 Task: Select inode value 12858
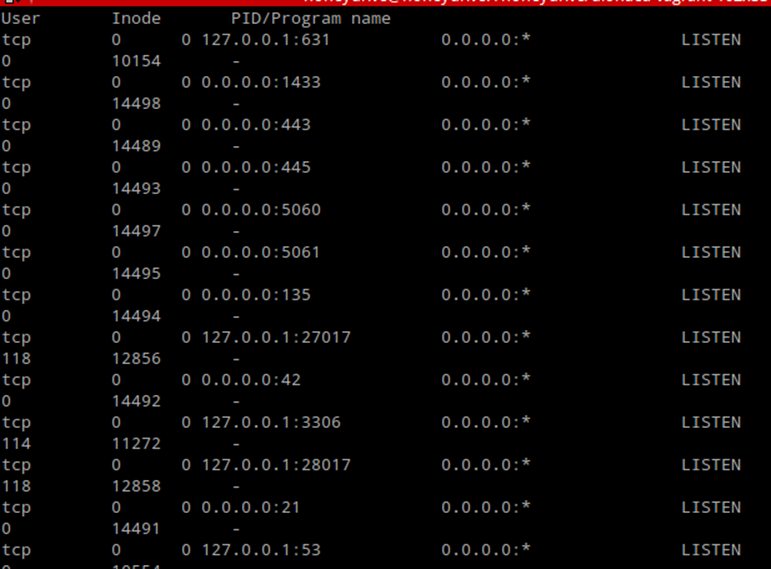pyautogui.click(x=136, y=486)
